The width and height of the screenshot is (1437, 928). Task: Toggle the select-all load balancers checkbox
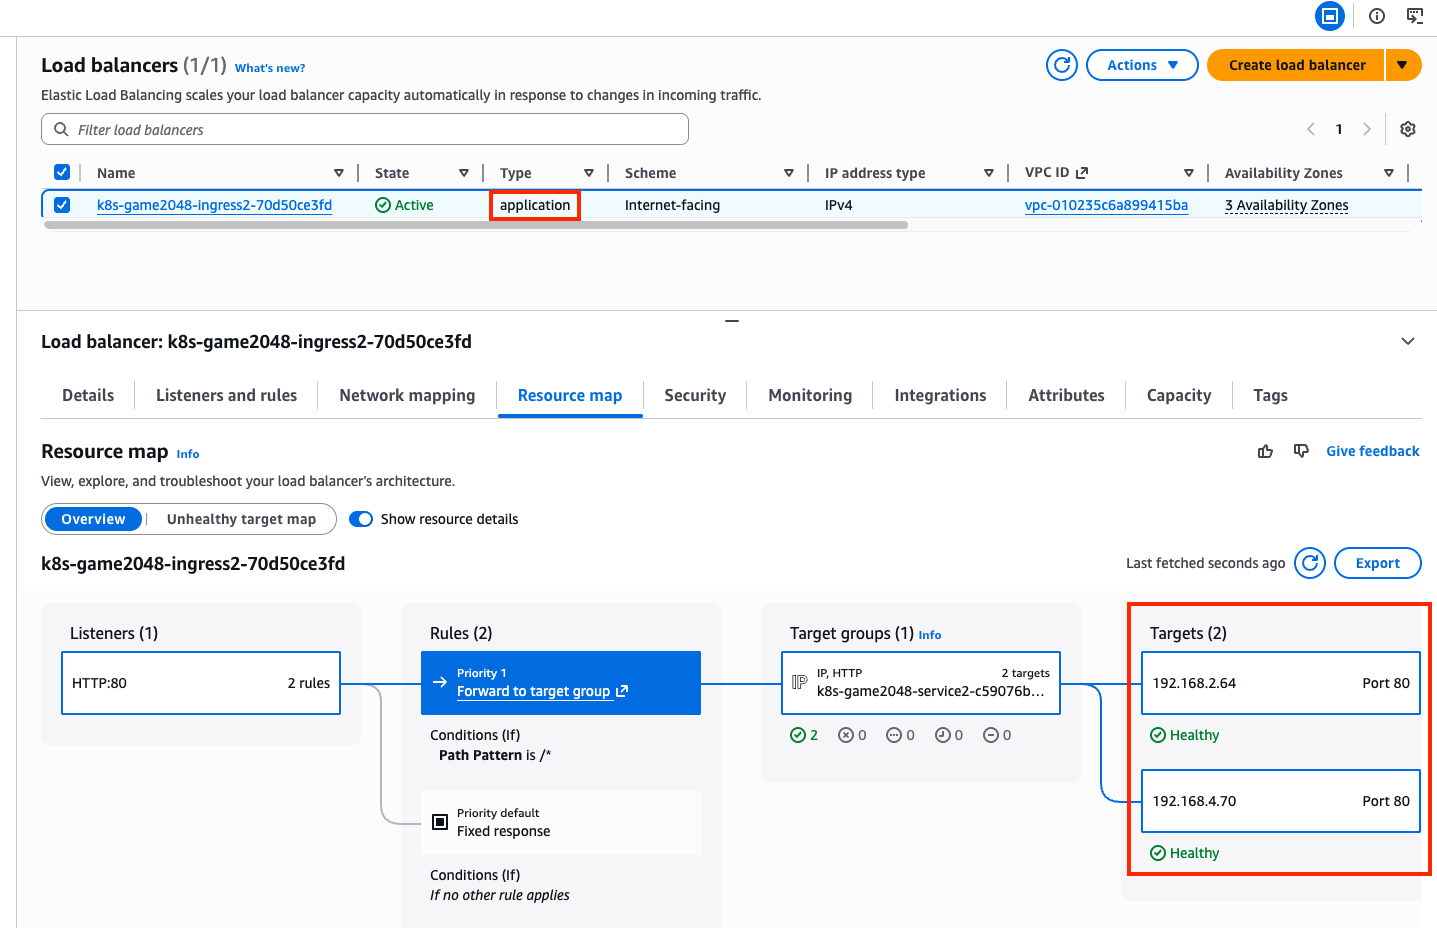(x=62, y=172)
